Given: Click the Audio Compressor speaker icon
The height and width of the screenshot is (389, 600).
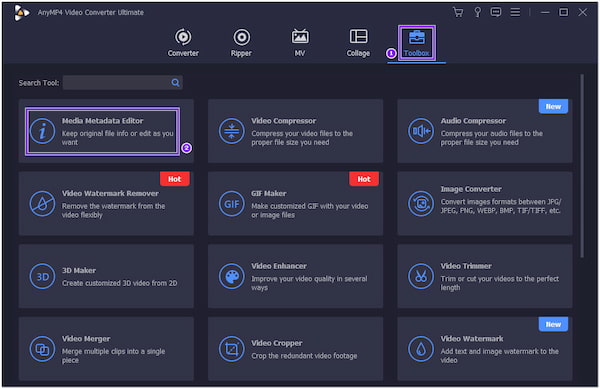Looking at the screenshot, I should pyautogui.click(x=421, y=131).
